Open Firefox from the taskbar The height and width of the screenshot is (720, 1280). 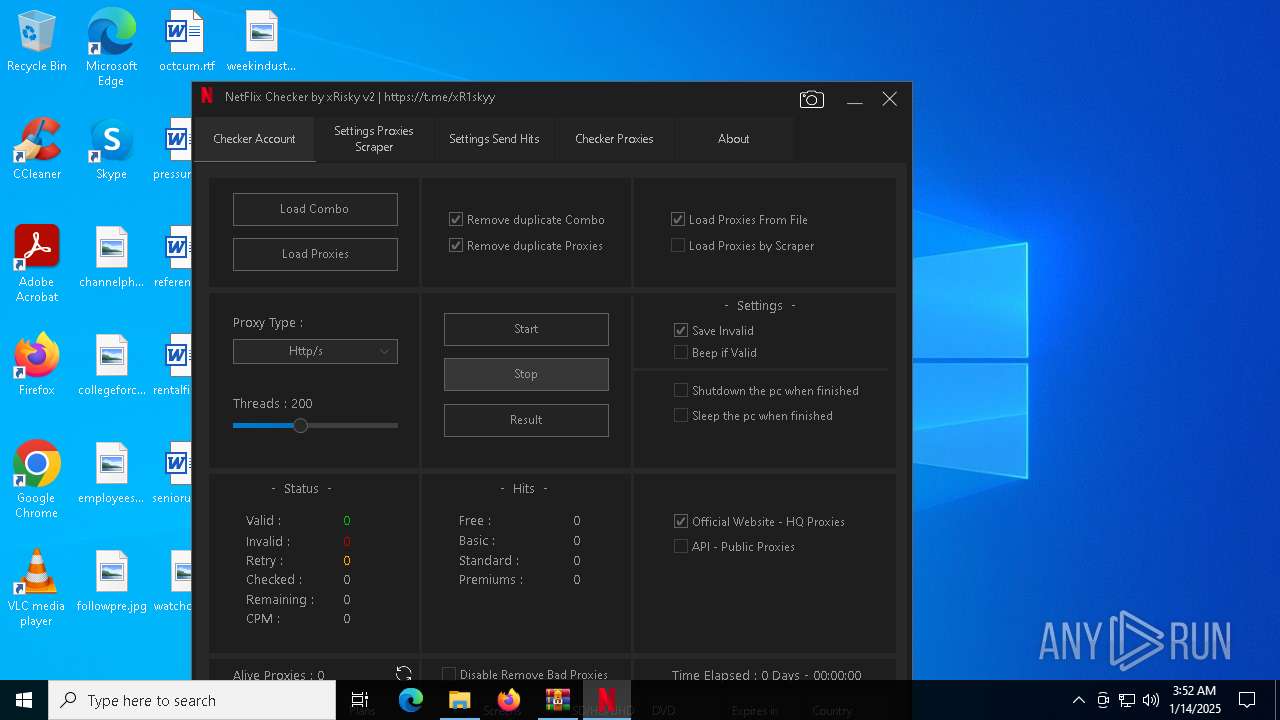point(508,700)
